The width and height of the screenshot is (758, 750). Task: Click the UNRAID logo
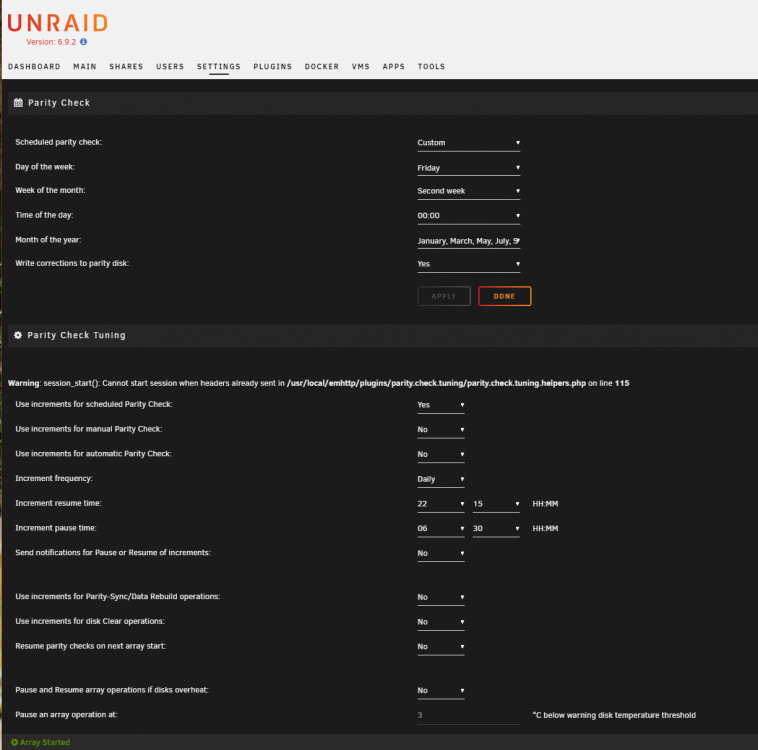pyautogui.click(x=58, y=23)
